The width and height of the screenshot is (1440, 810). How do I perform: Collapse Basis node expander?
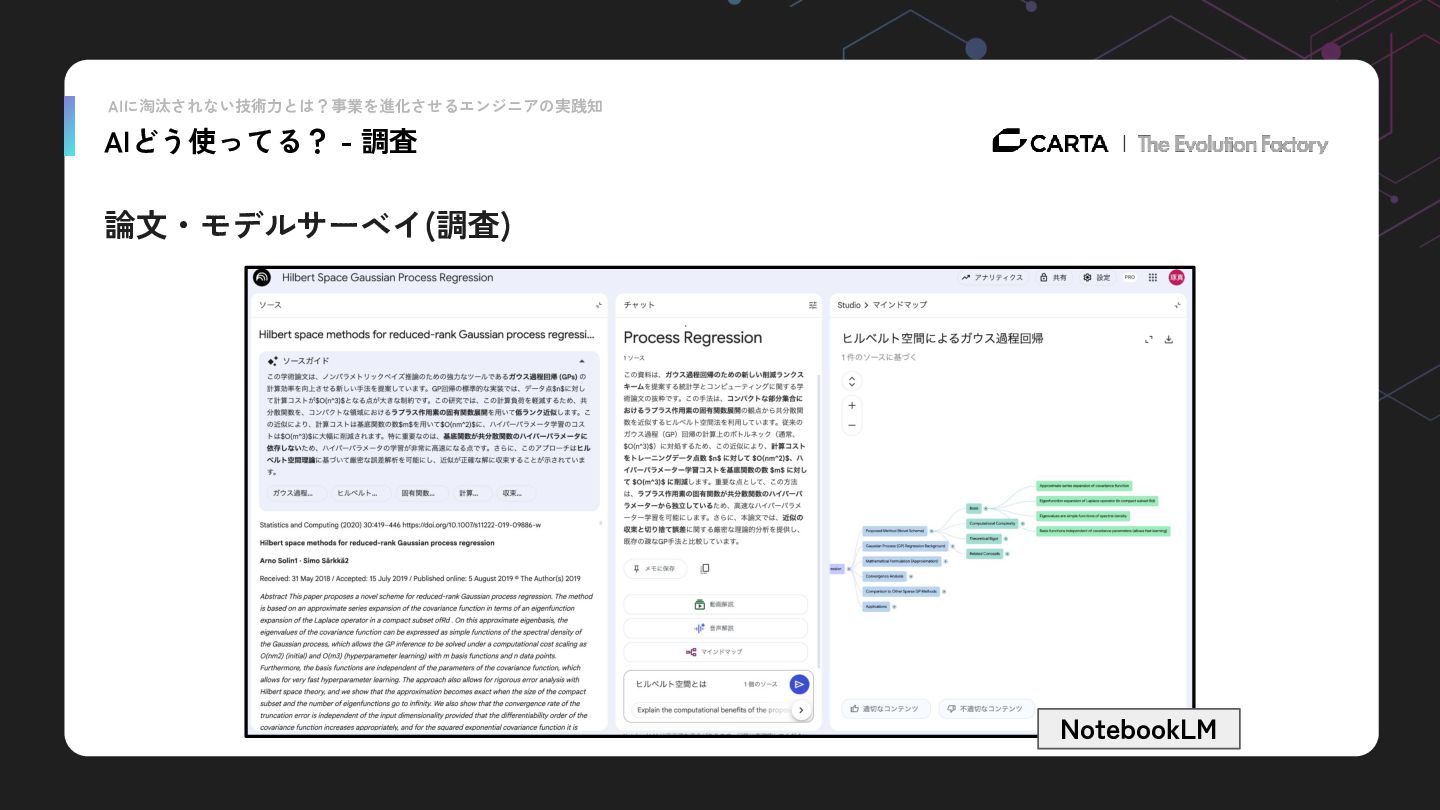coord(986,508)
